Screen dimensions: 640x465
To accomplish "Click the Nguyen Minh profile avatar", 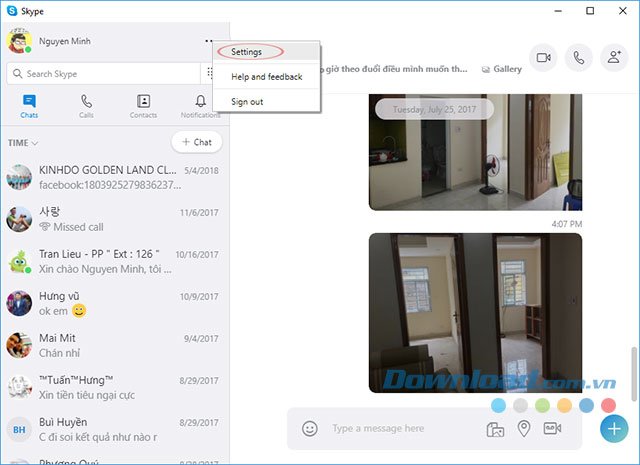I will coord(19,41).
